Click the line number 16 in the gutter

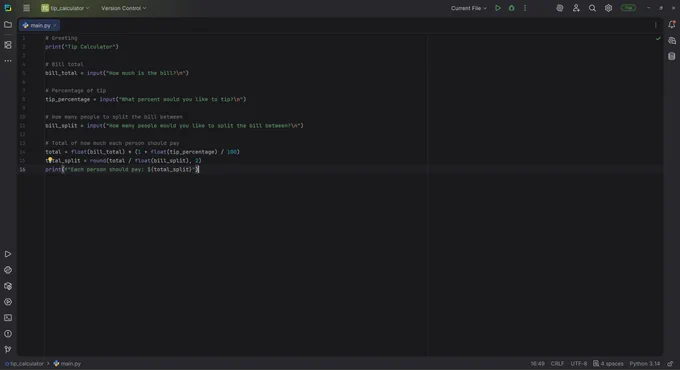(22, 169)
